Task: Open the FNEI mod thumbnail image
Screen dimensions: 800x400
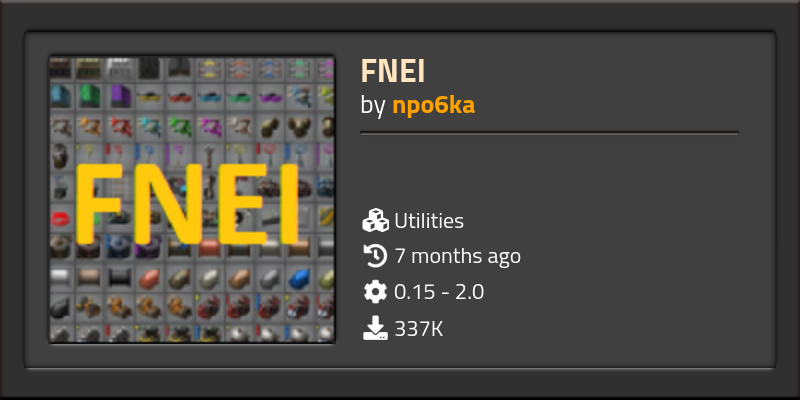Action: pyautogui.click(x=192, y=199)
